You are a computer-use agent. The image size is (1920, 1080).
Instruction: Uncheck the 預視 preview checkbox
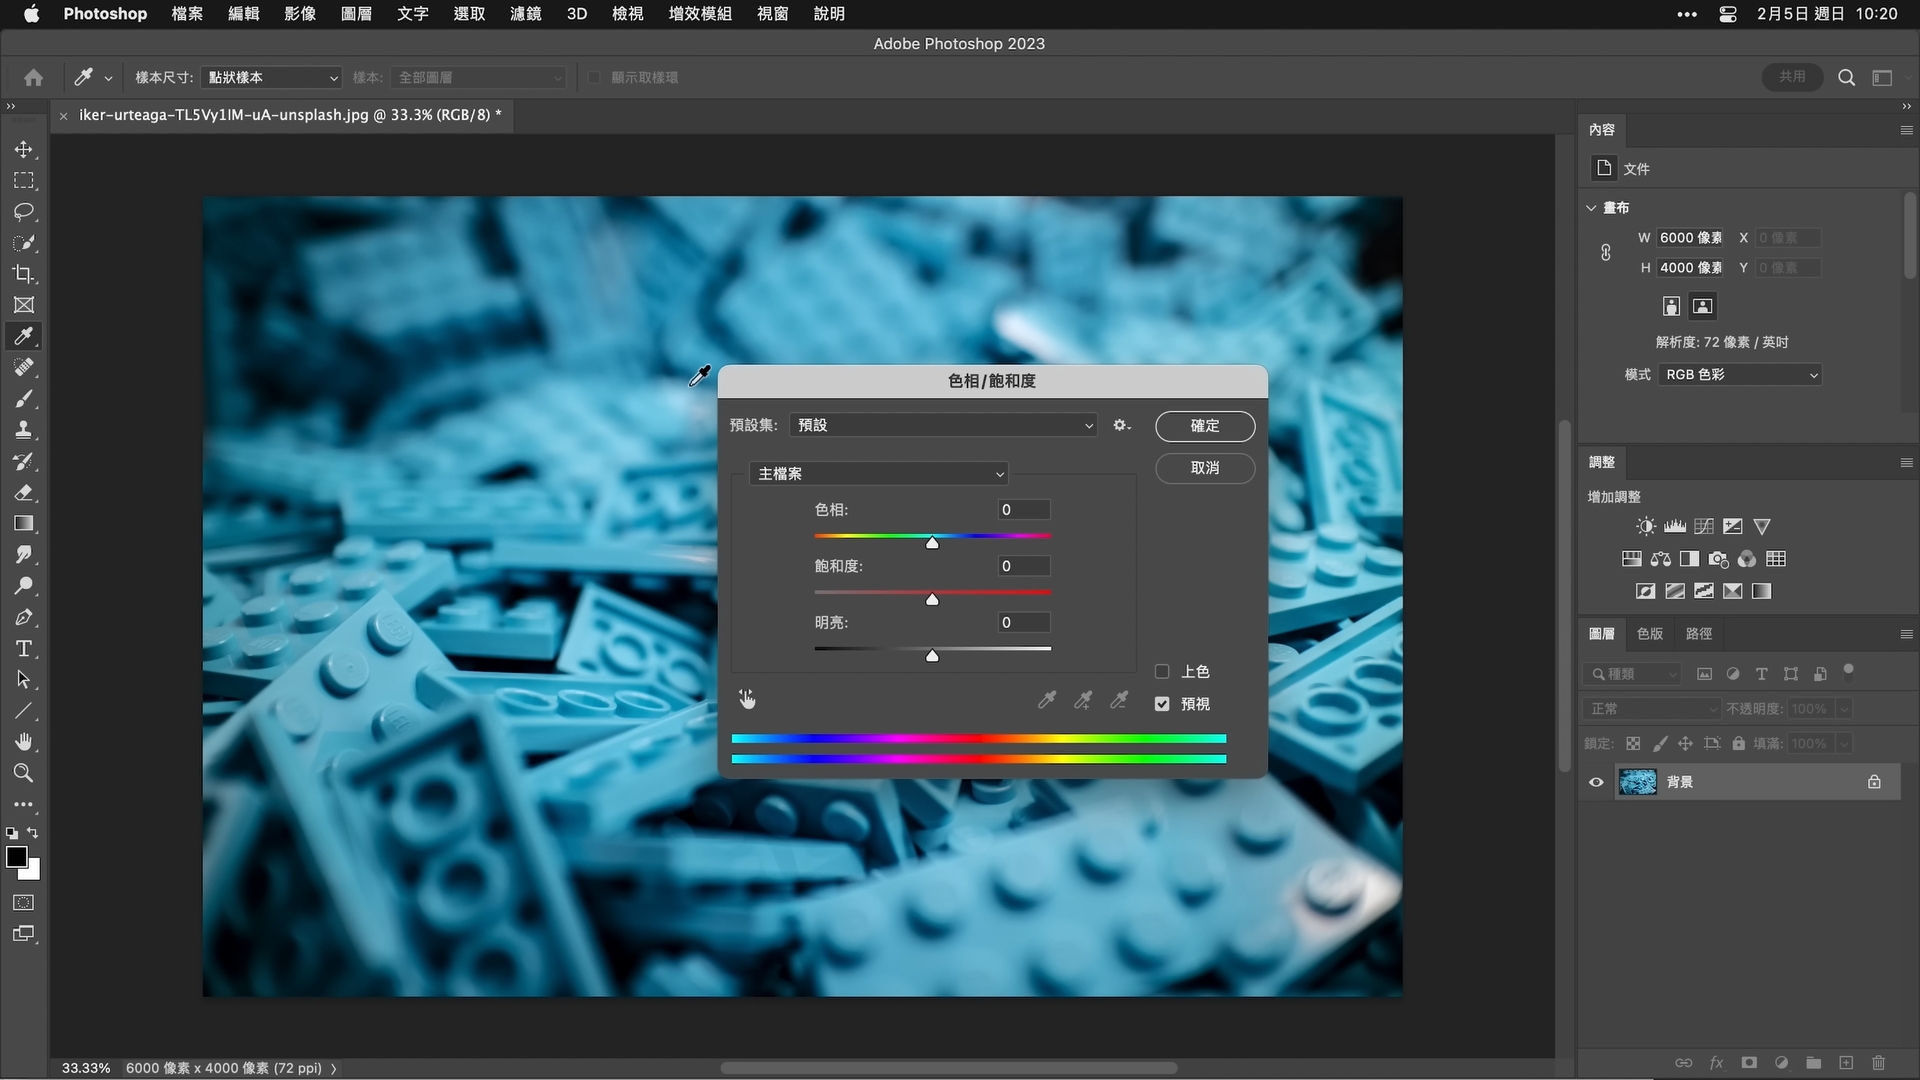click(1162, 704)
